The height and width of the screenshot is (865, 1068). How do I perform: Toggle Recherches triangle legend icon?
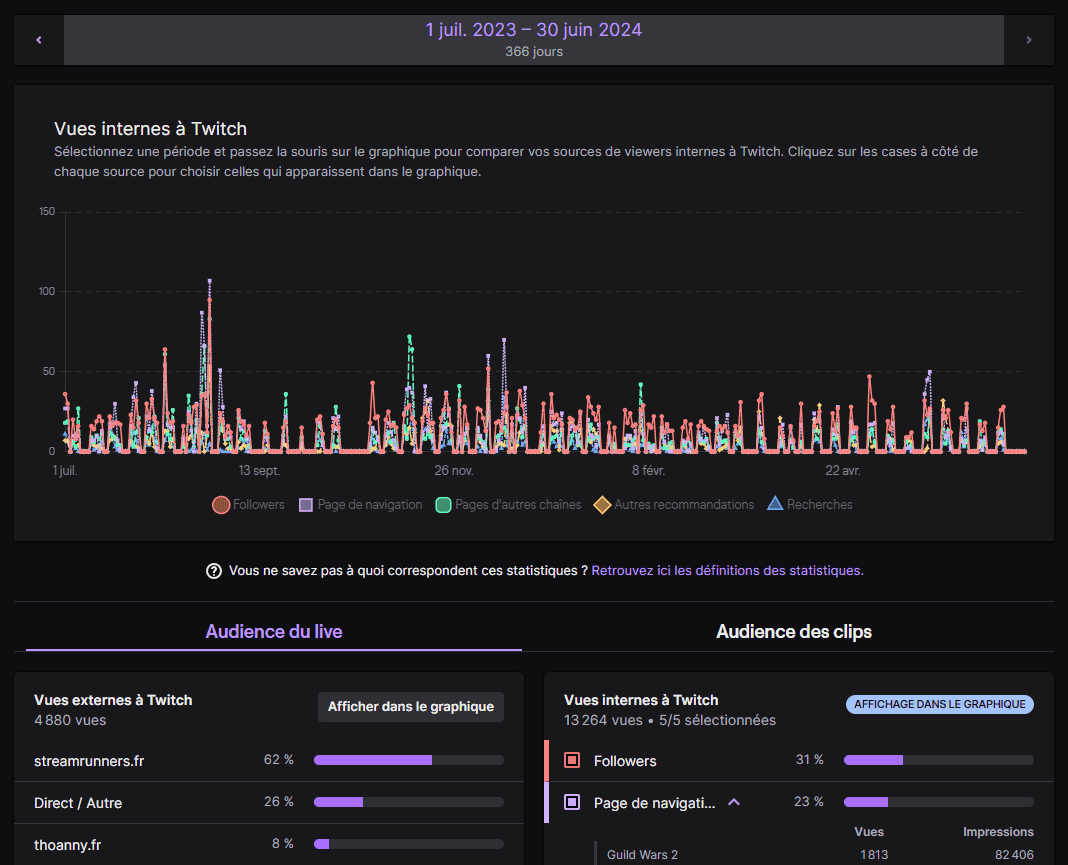tap(775, 505)
